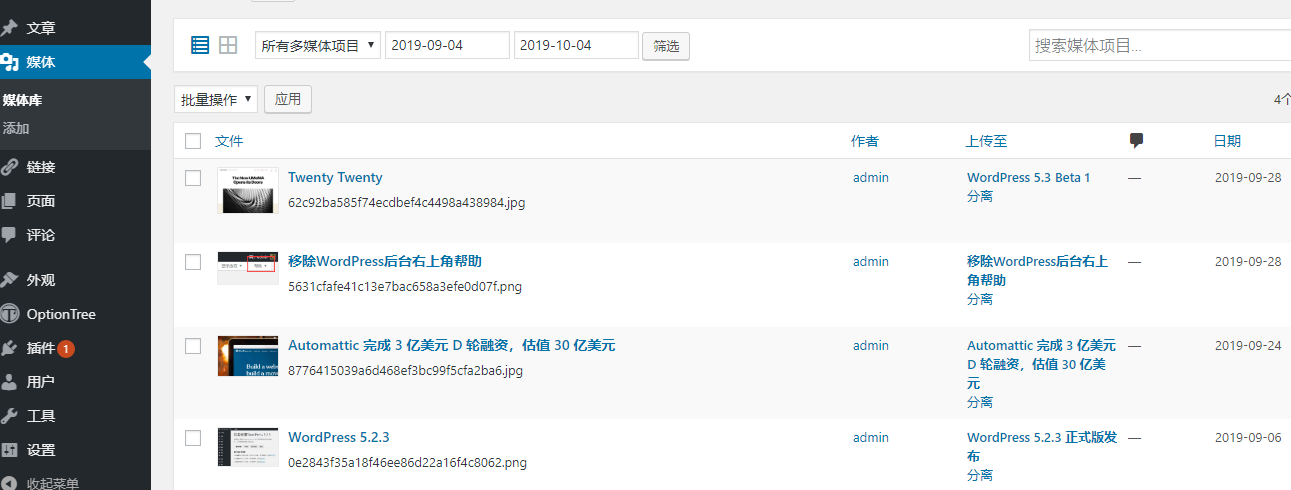Open WordPress 5.2.3 正式版发布 post link
This screenshot has height=490, width=1291.
1043,446
